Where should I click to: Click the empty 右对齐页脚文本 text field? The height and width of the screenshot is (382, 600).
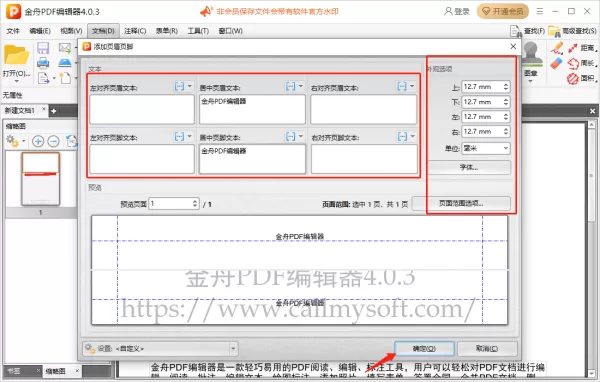pyautogui.click(x=364, y=159)
